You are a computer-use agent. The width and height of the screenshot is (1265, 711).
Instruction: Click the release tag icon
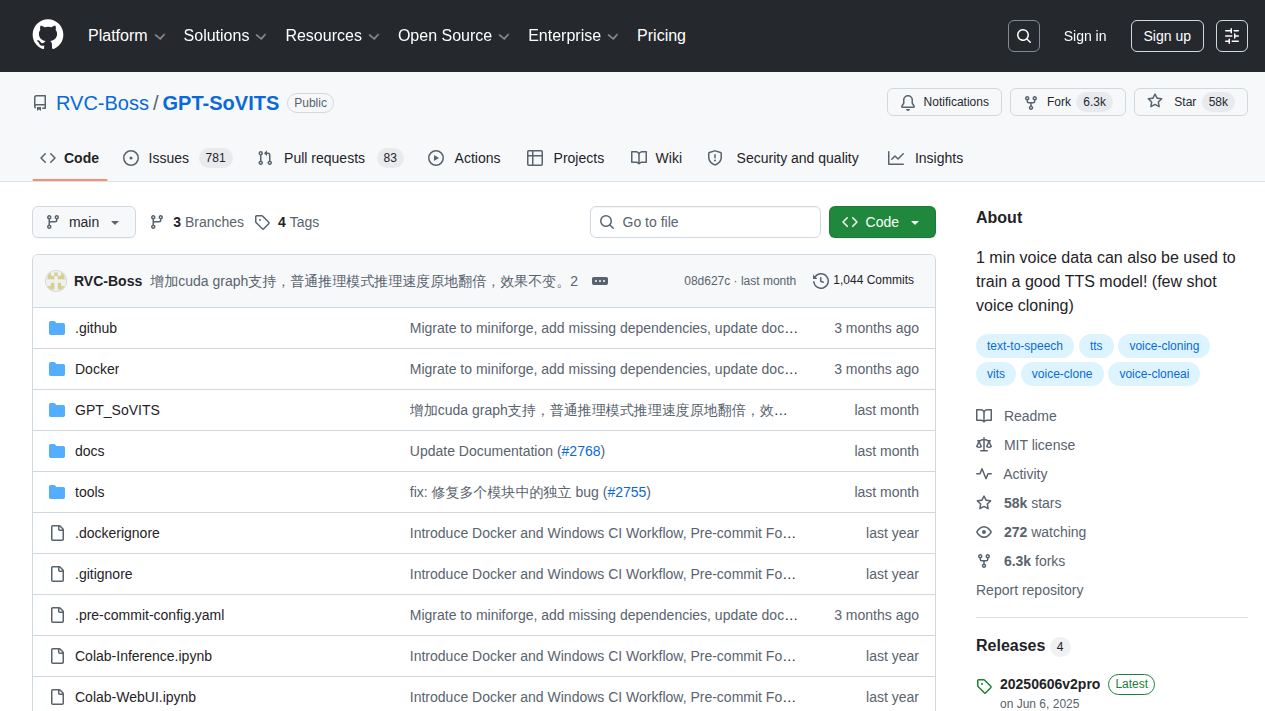tap(984, 686)
